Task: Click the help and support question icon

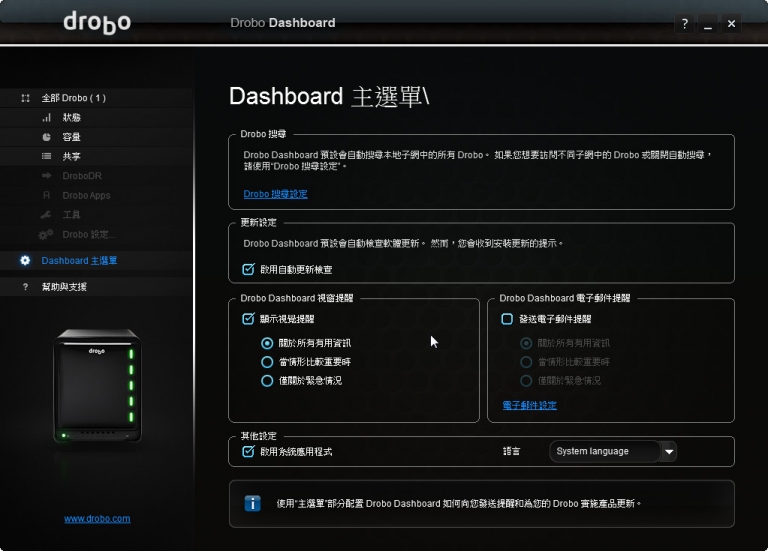Action: pos(25,287)
